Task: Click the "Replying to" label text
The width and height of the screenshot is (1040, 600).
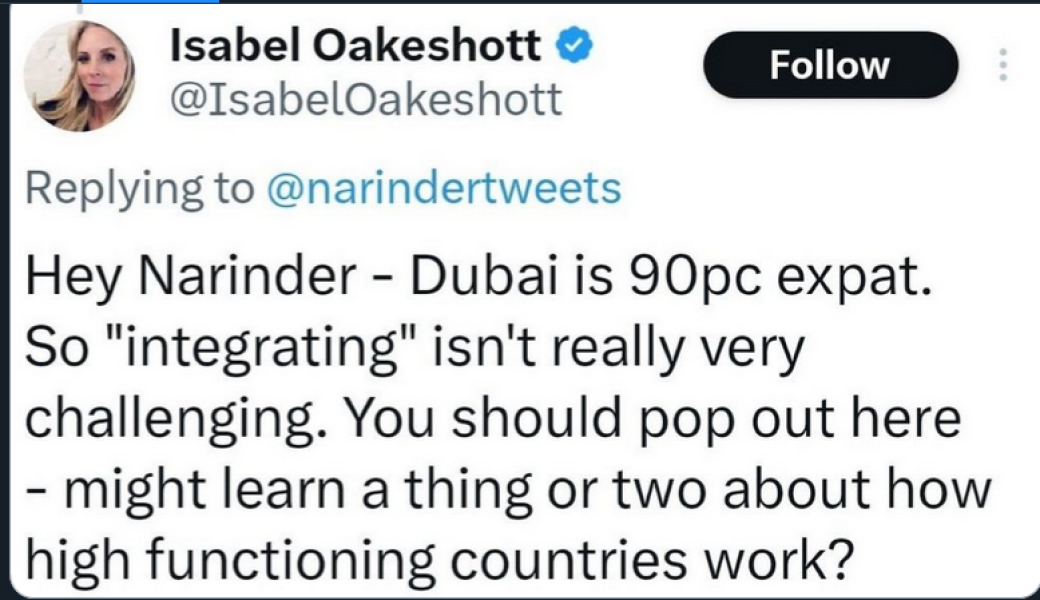Action: tap(139, 188)
